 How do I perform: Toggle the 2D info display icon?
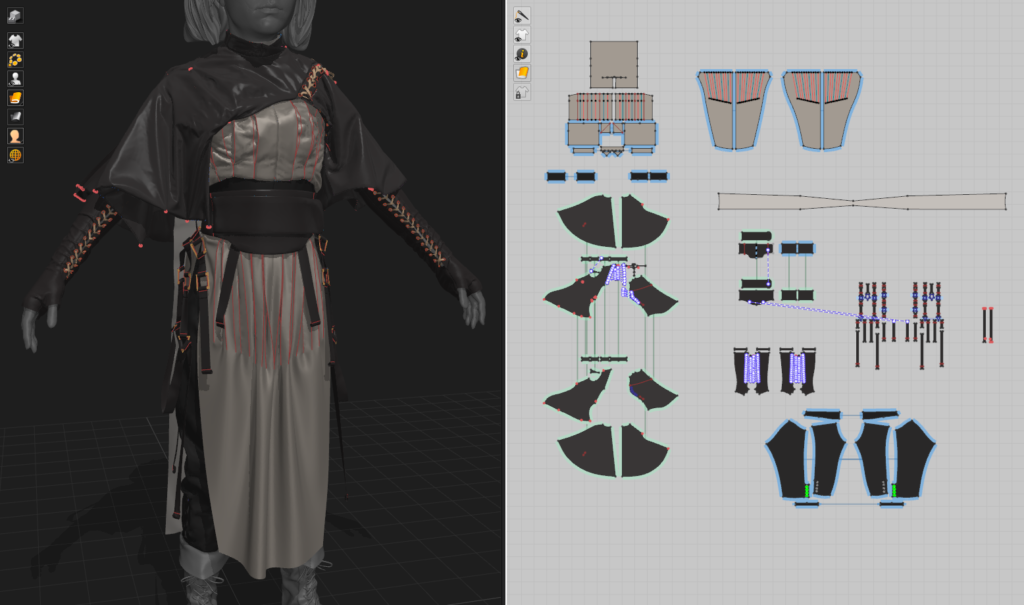[x=521, y=54]
